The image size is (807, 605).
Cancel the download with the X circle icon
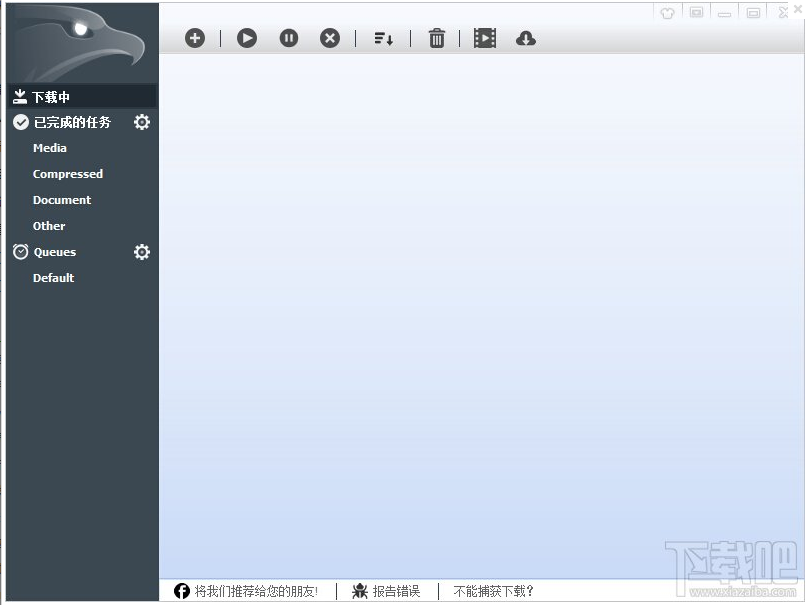pos(330,38)
